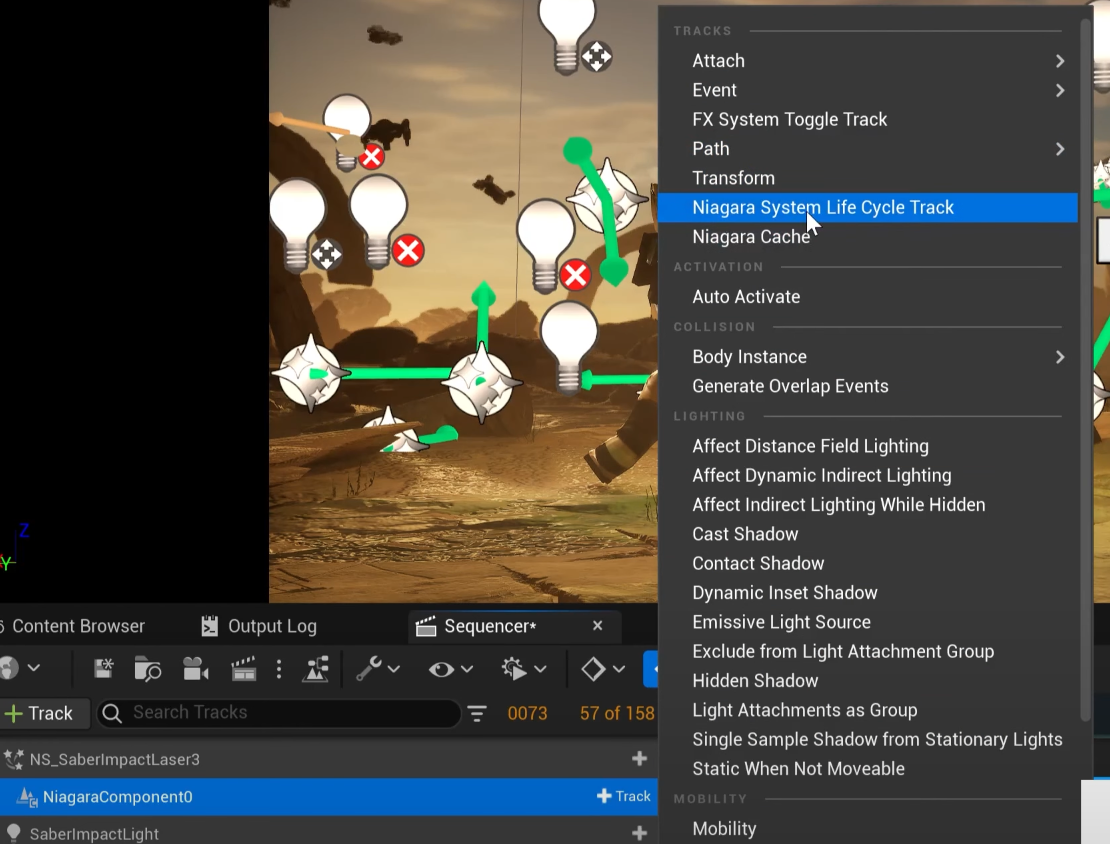Open the diamond Key Options dropdown

pos(603,669)
